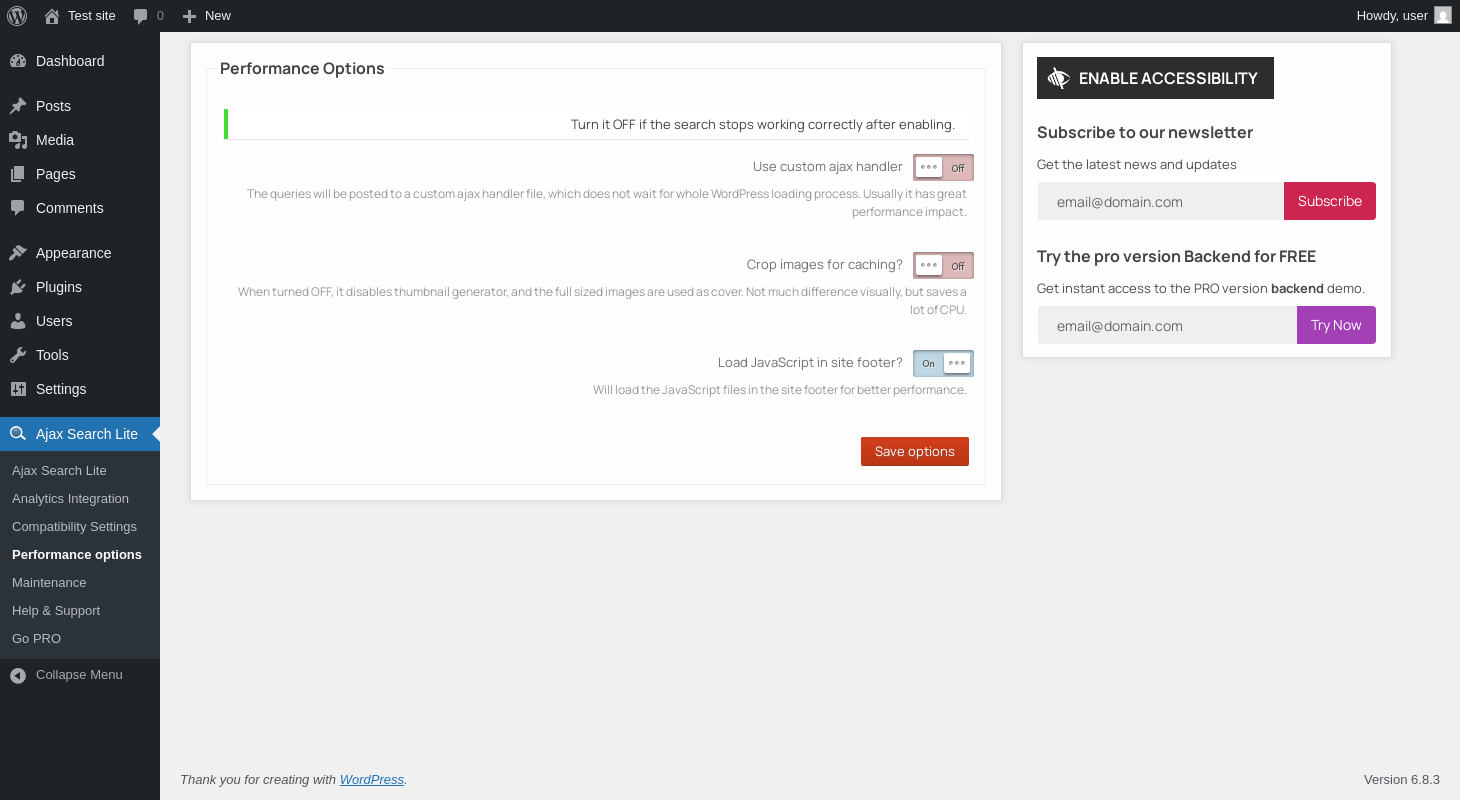
Task: Enable the custom ajax handler toggle
Action: [x=943, y=167]
